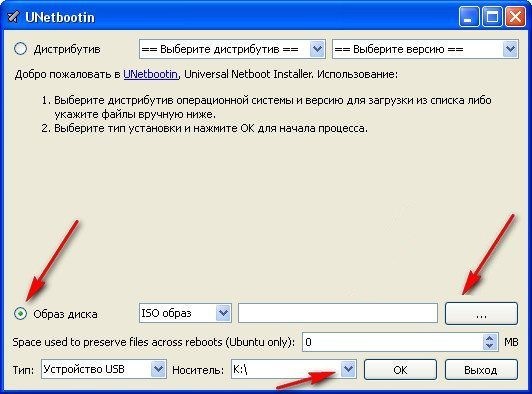Screen dimensions: 532x394
Task: Open the Выберите версию dropdown
Action: (425, 49)
